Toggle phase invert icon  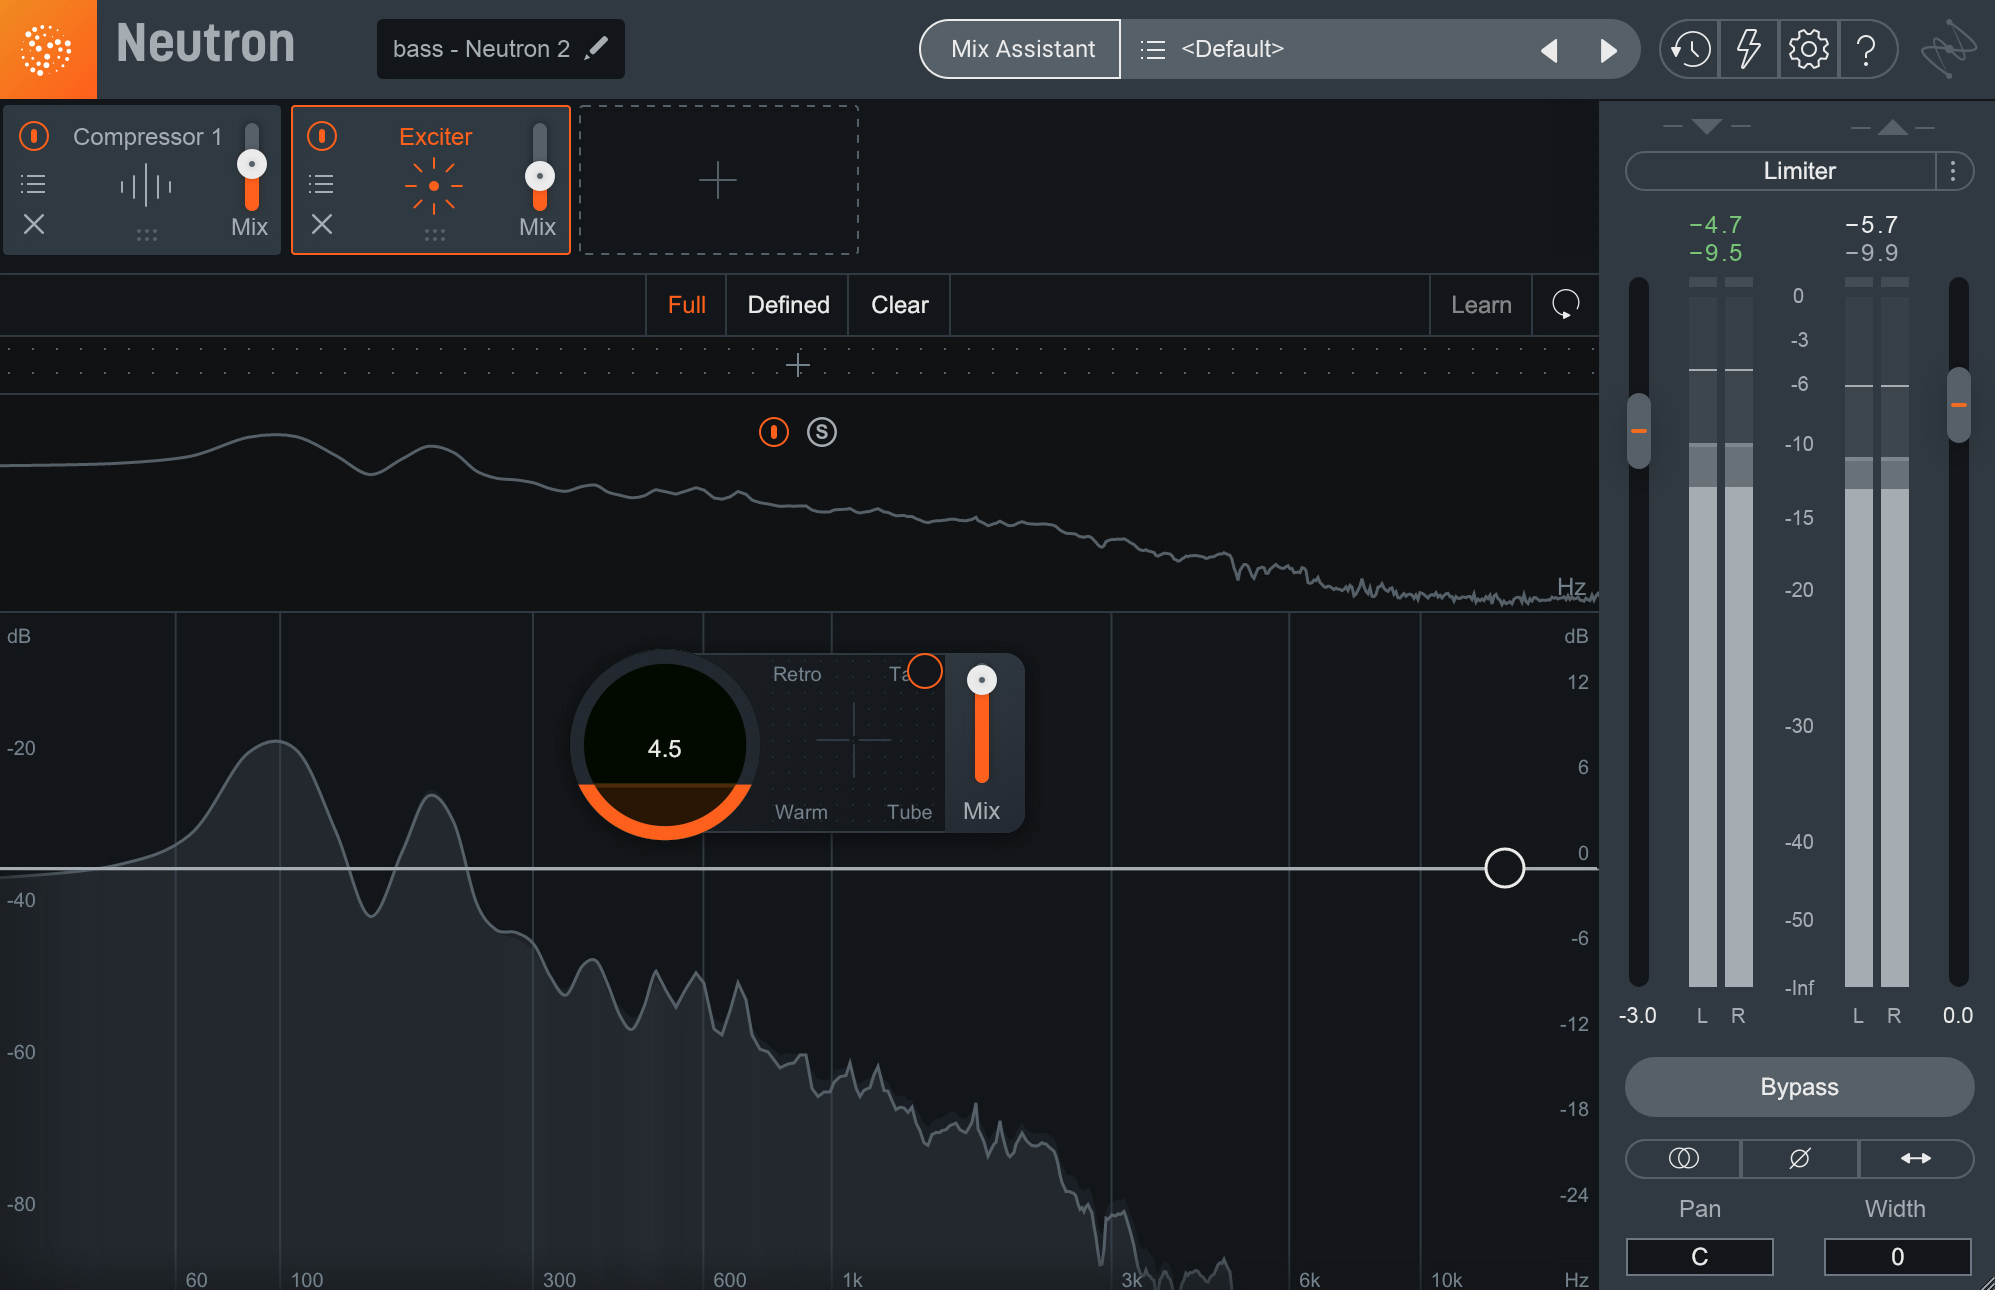click(1800, 1158)
